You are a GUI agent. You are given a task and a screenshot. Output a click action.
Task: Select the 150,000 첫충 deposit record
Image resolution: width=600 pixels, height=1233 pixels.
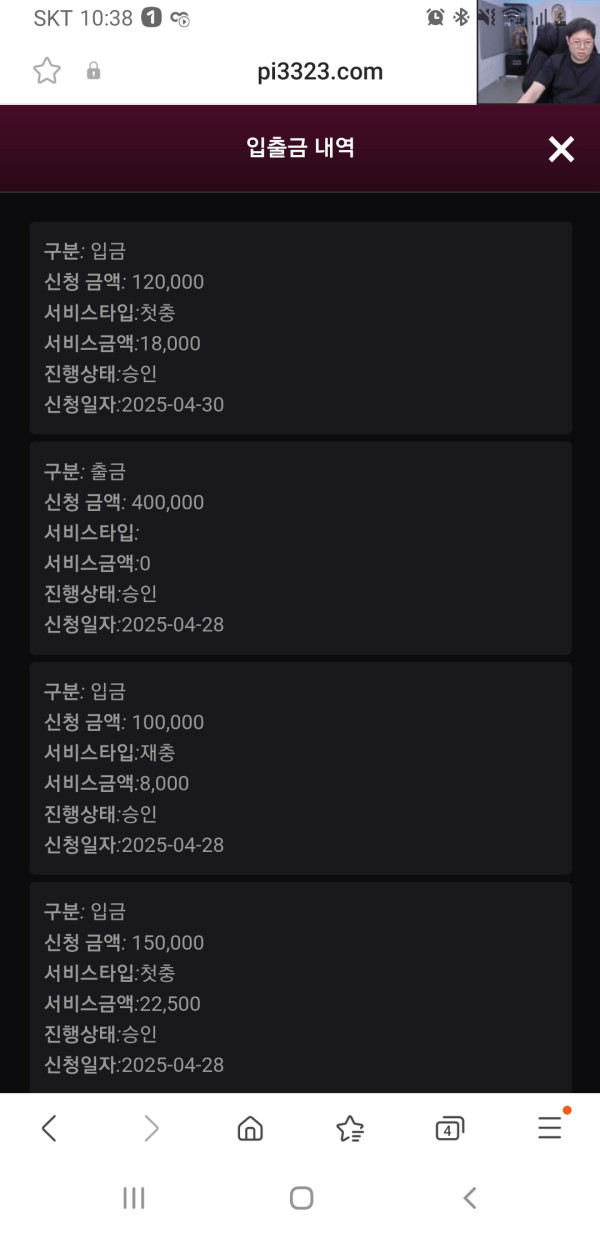[300, 988]
